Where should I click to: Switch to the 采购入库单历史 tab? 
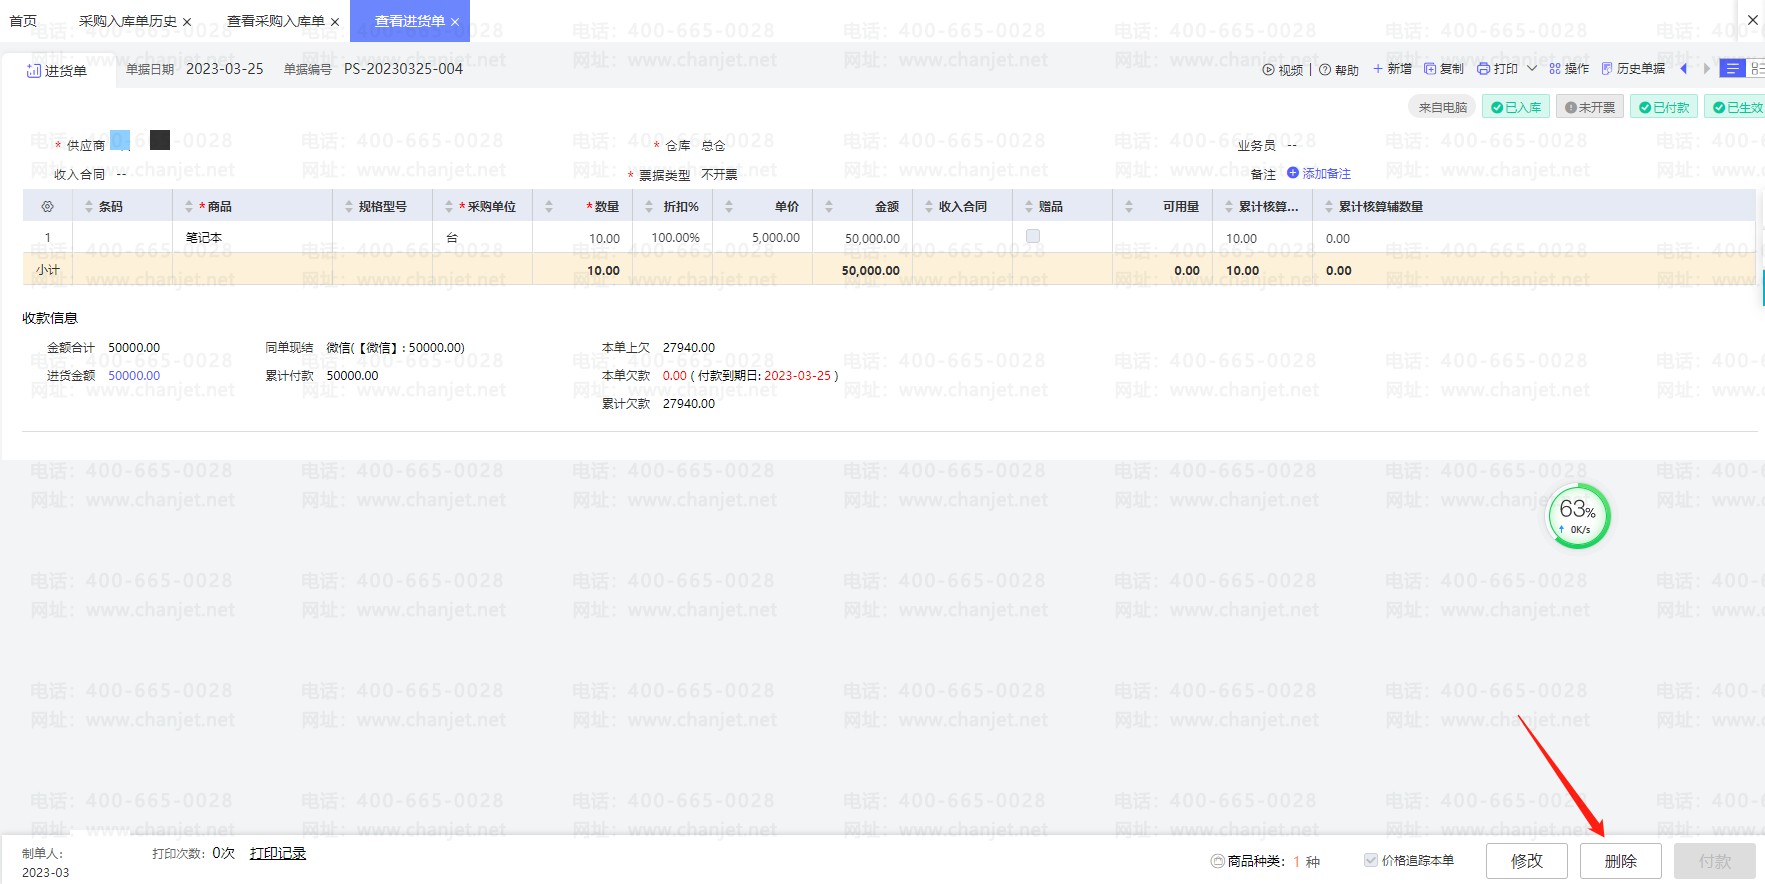tap(127, 21)
